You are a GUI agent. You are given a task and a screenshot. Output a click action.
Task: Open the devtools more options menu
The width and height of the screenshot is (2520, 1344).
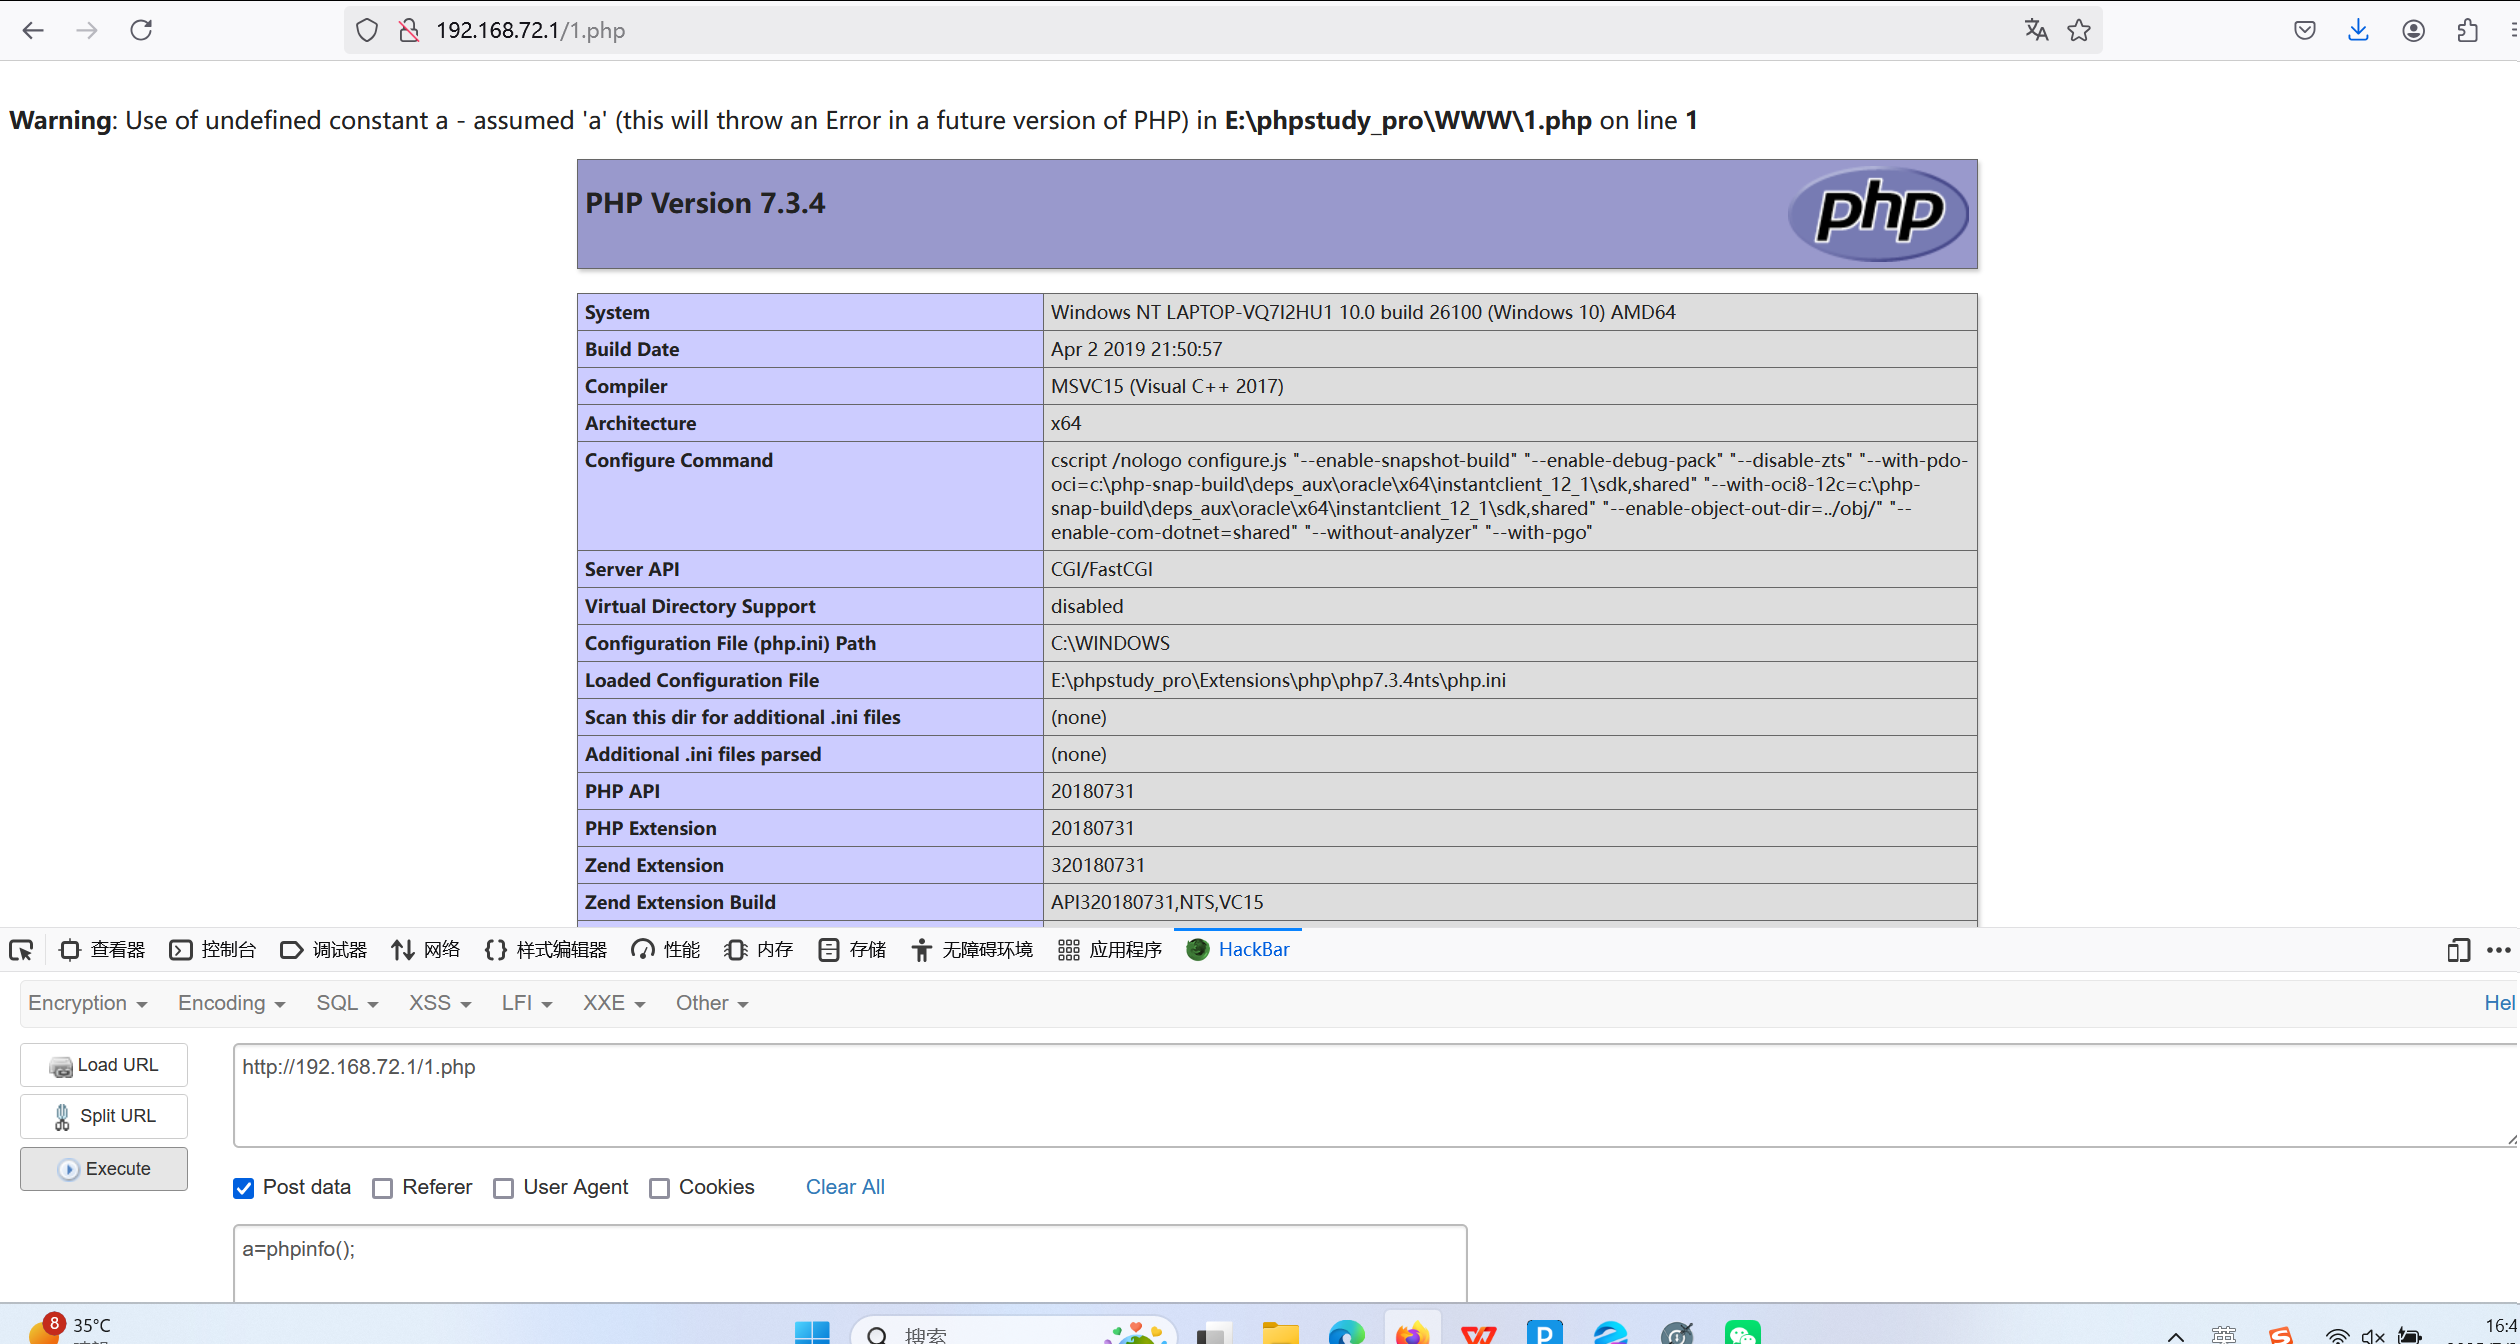coord(2498,950)
